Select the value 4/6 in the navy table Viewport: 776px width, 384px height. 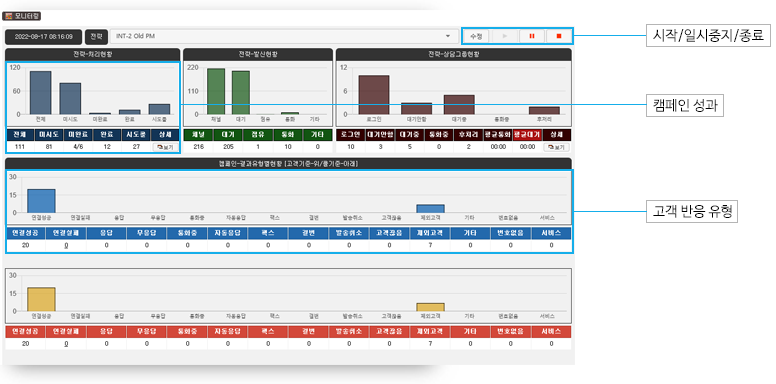click(x=78, y=147)
